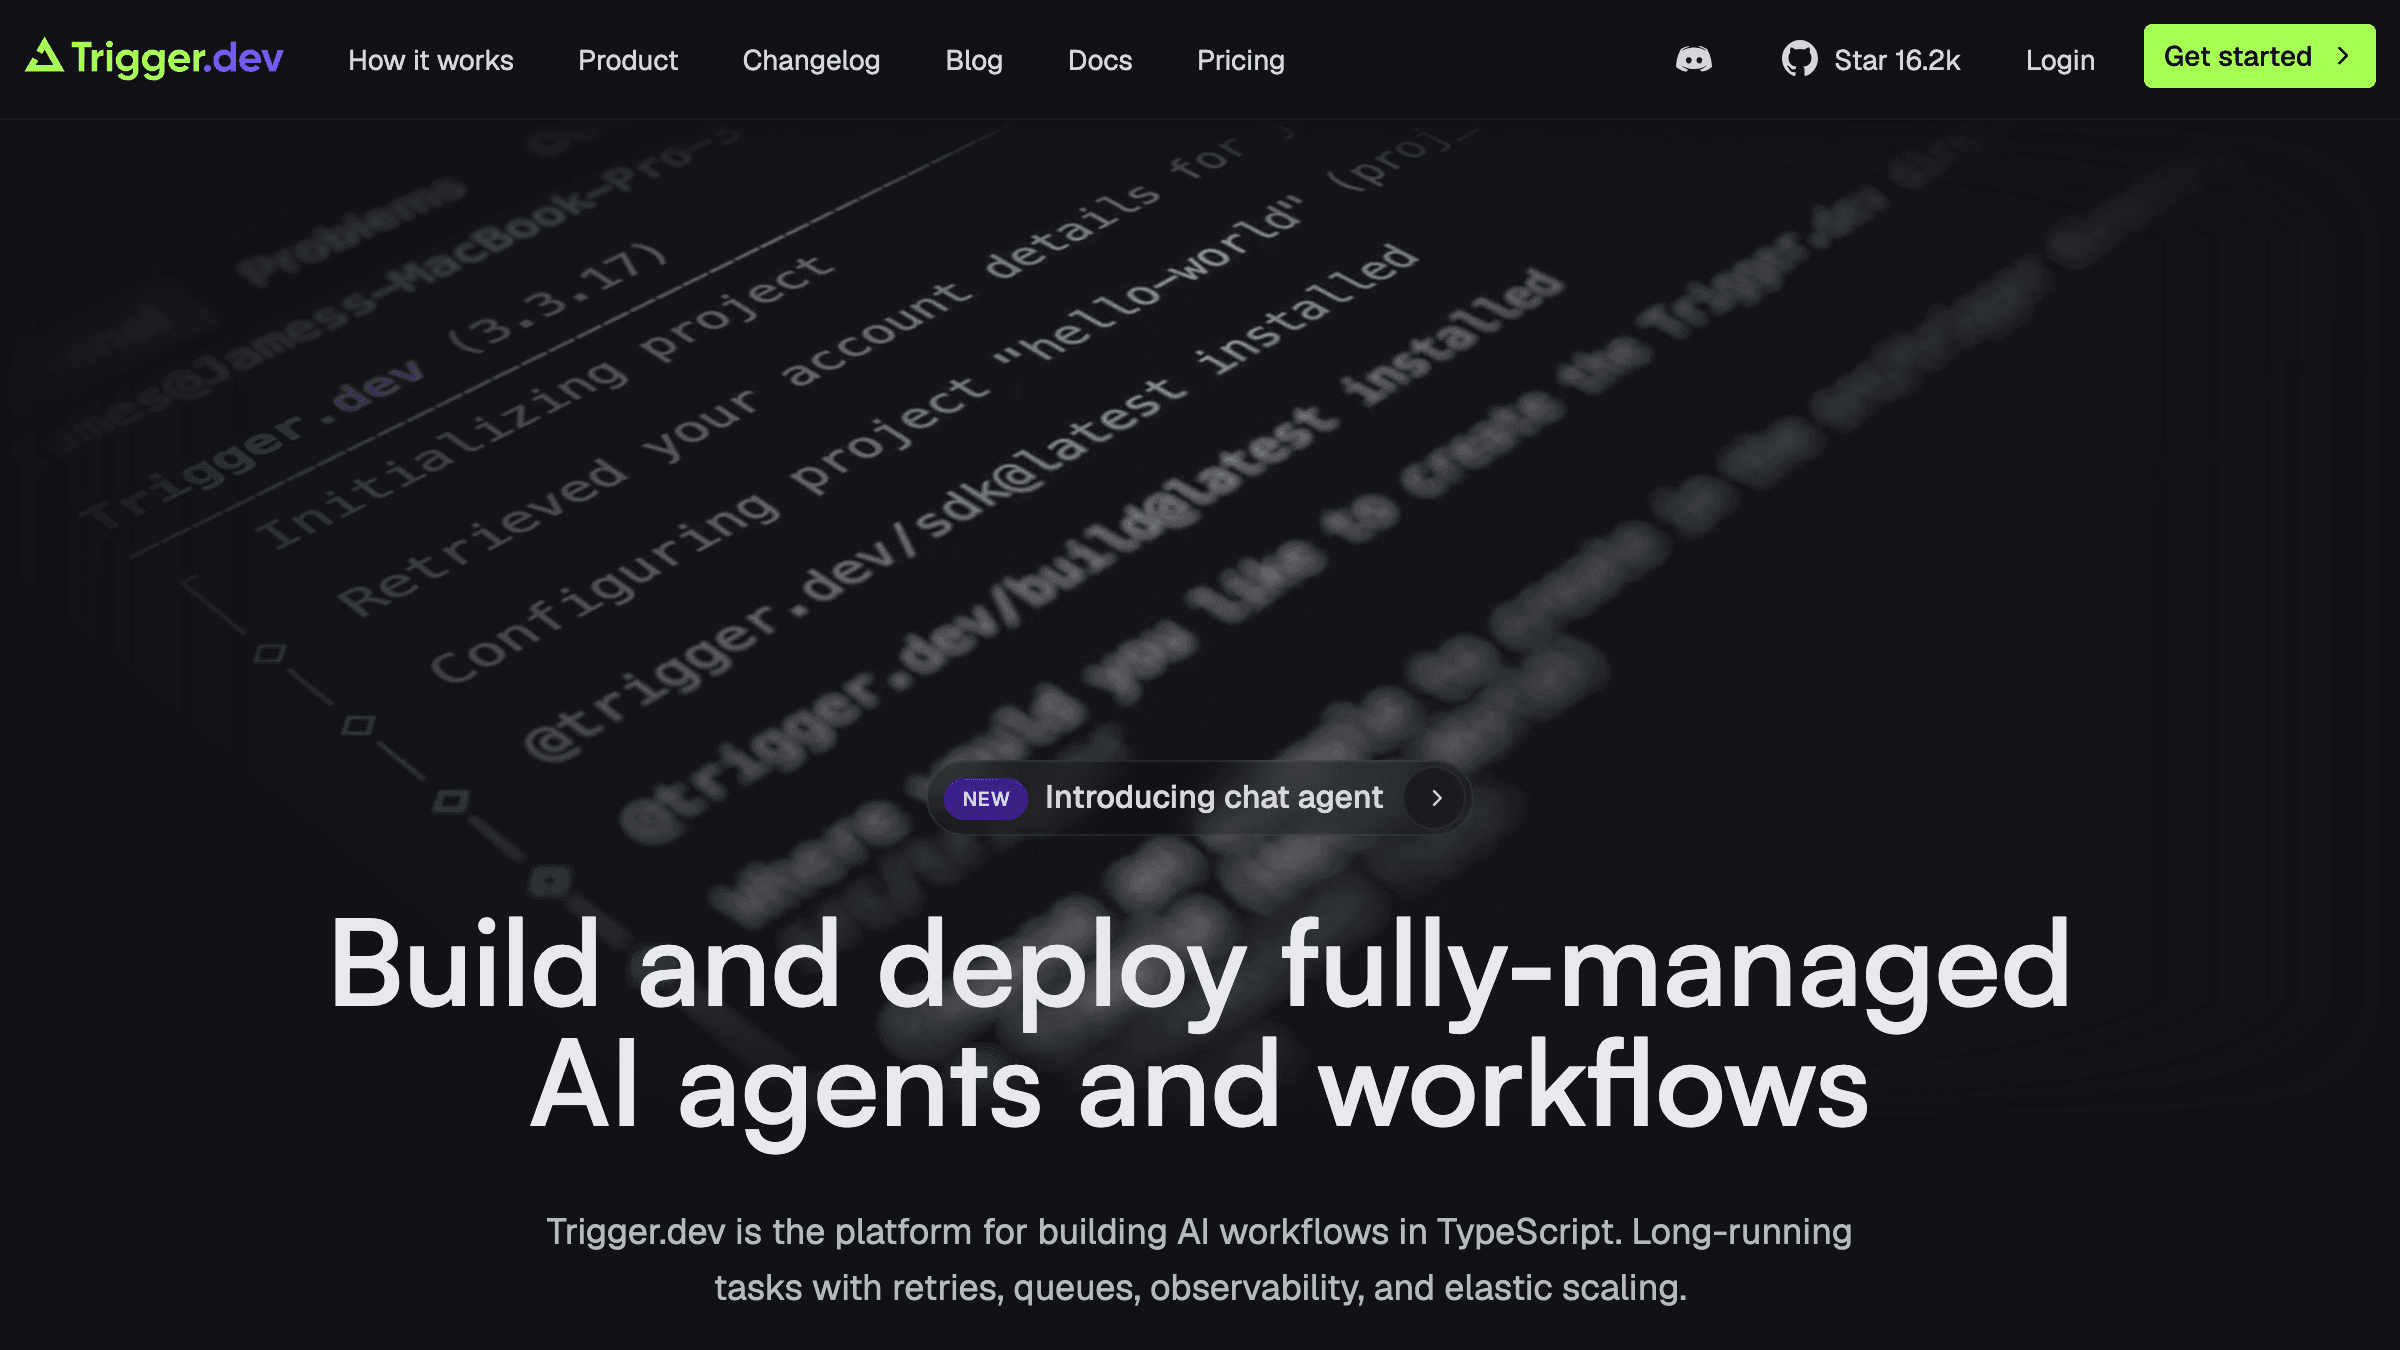Click the green Get started button

(x=2259, y=56)
